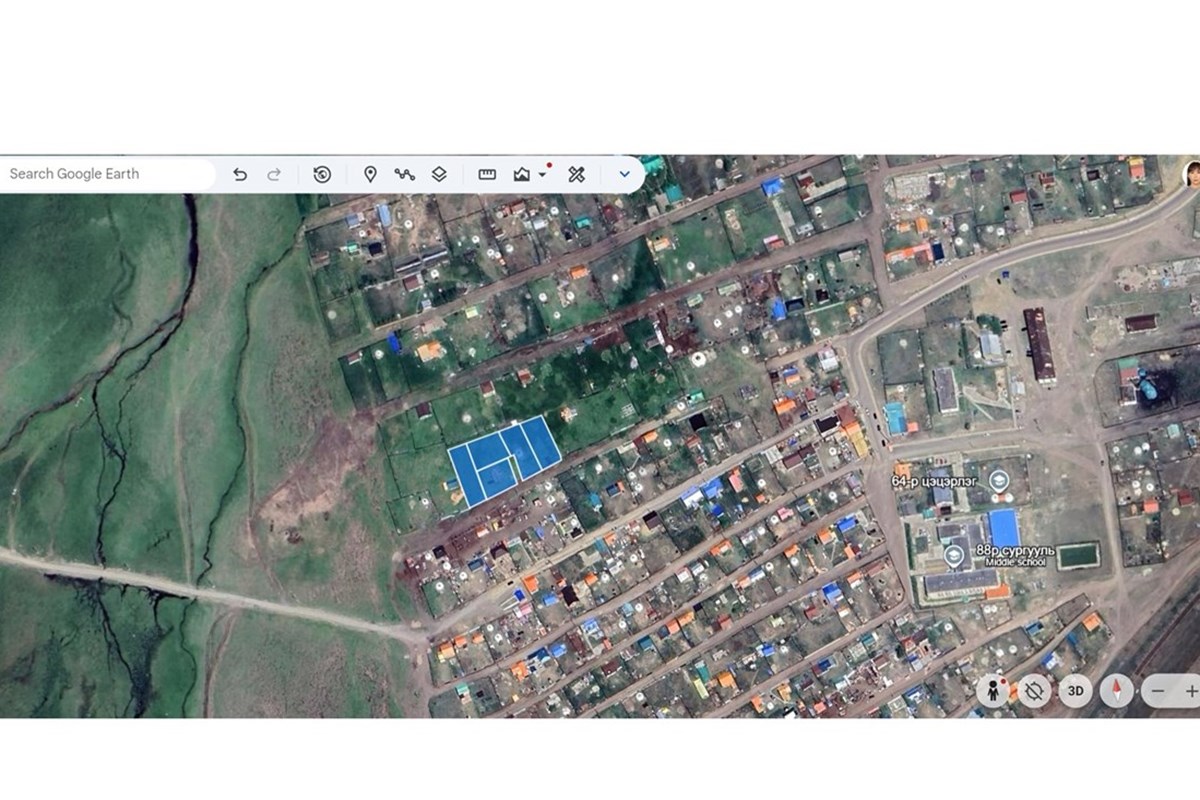Switch the view to 3D
Image resolution: width=1200 pixels, height=800 pixels.
click(x=1076, y=691)
